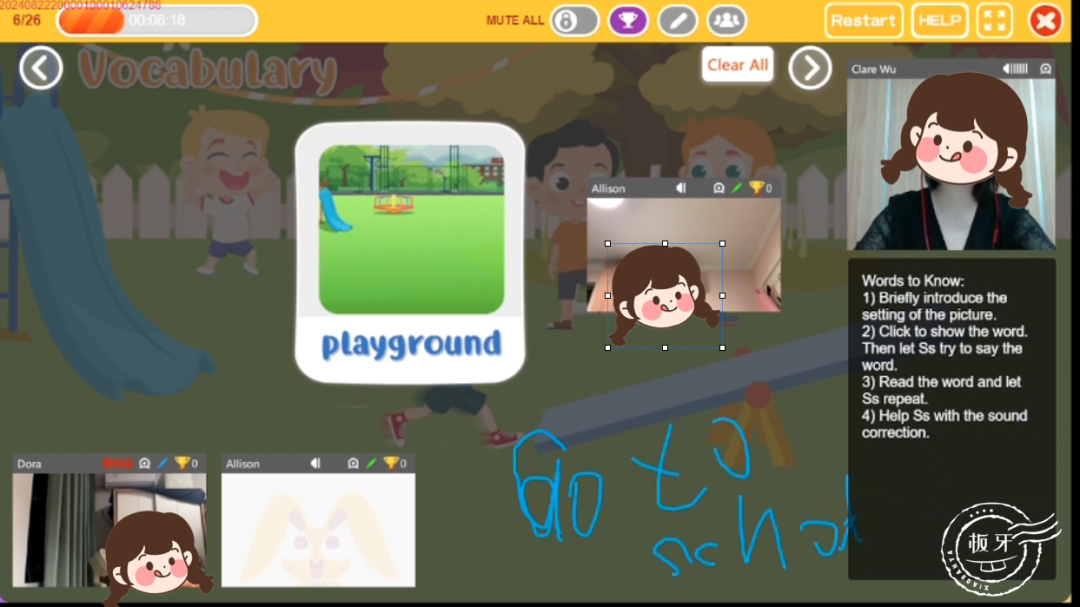Close the classroom with the red X
The width and height of the screenshot is (1080, 607).
pos(1046,21)
